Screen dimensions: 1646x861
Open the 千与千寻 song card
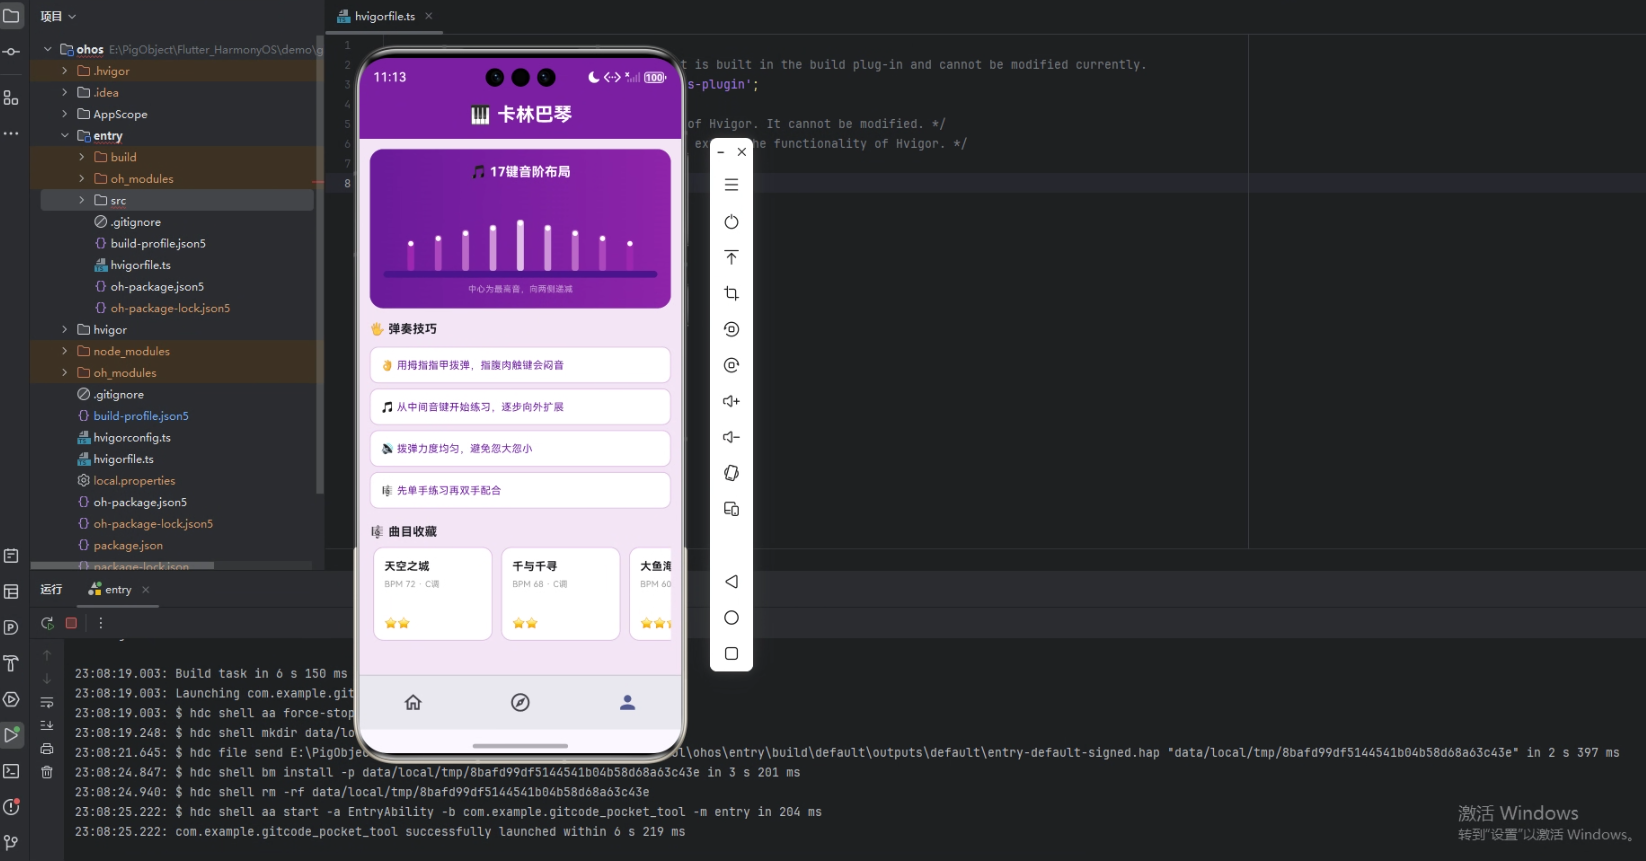[x=560, y=593]
